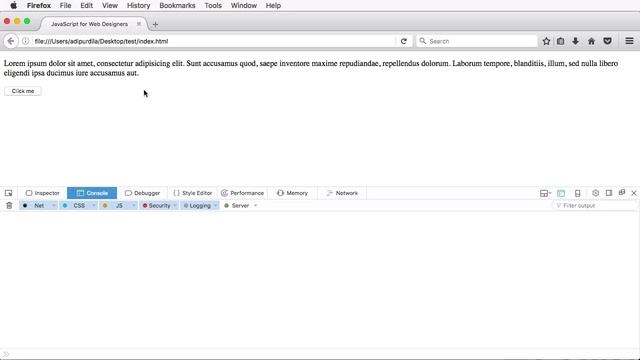Show site info for the URL

pos(25,41)
